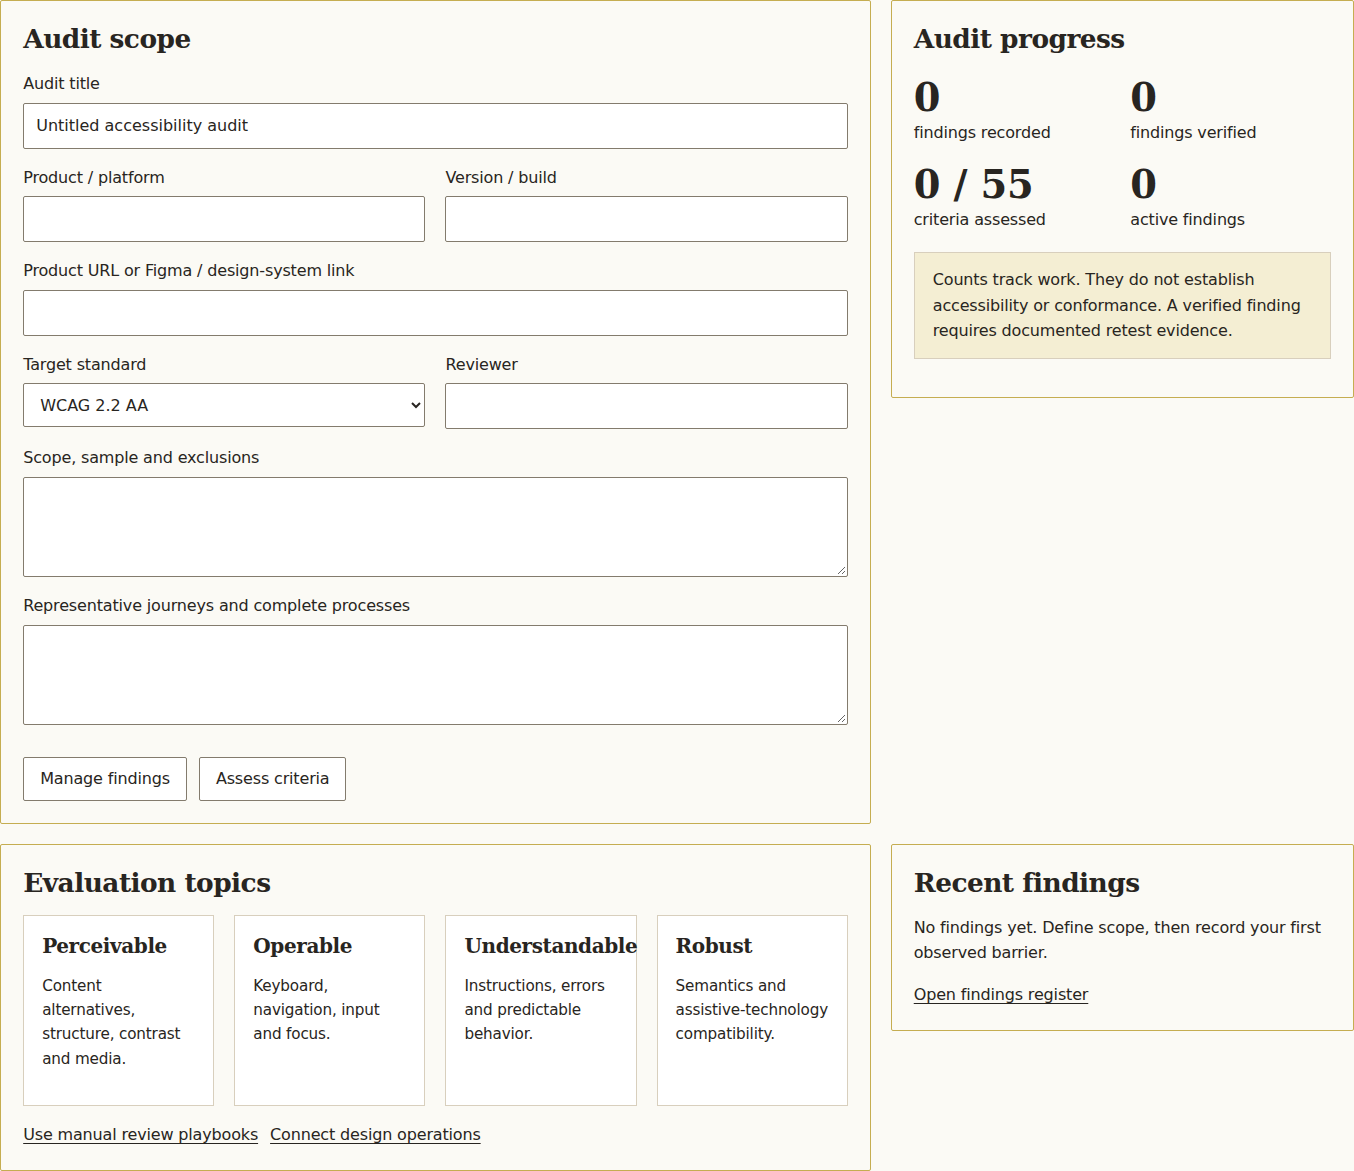The height and width of the screenshot is (1171, 1354).
Task: Click the Audit progress heading
Action: tap(1019, 39)
